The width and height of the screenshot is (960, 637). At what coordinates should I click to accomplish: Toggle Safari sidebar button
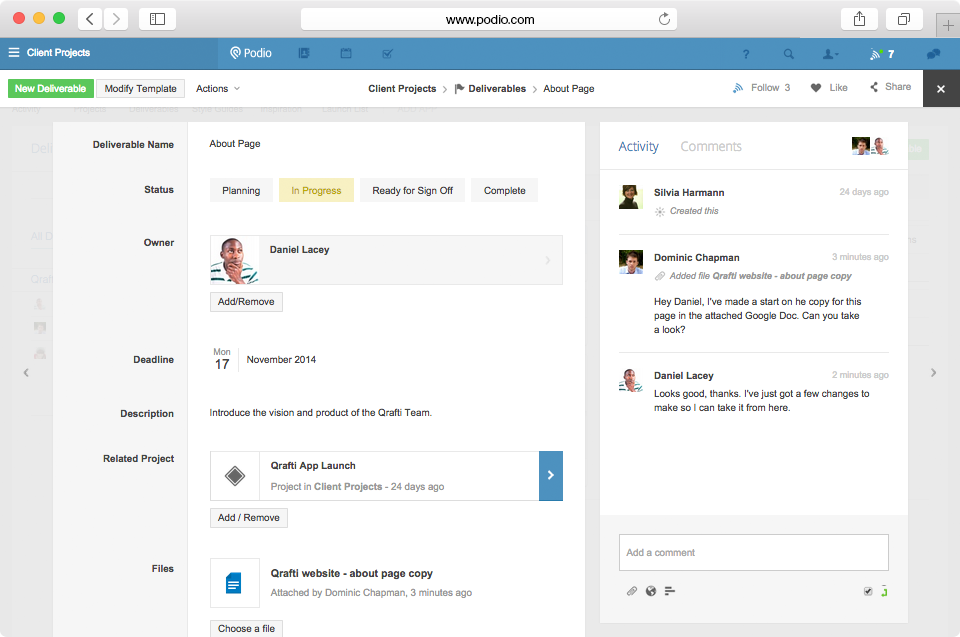157,19
